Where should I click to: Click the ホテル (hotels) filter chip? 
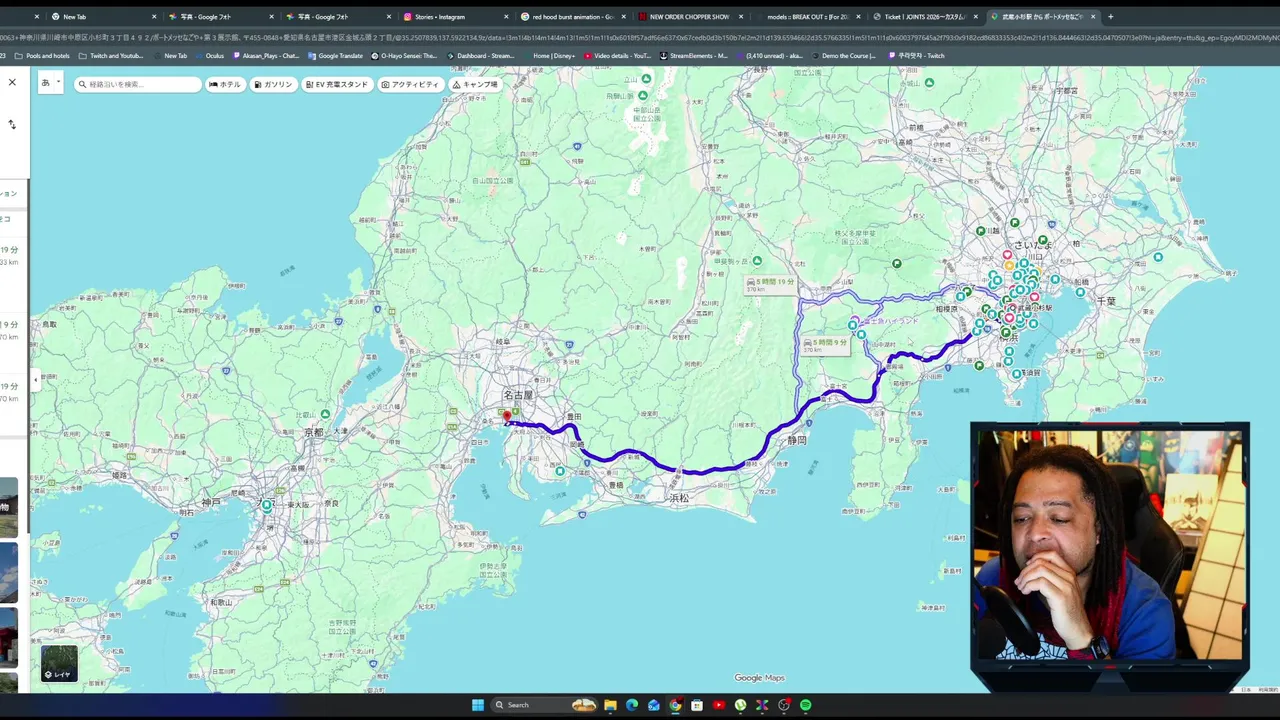pyautogui.click(x=225, y=85)
